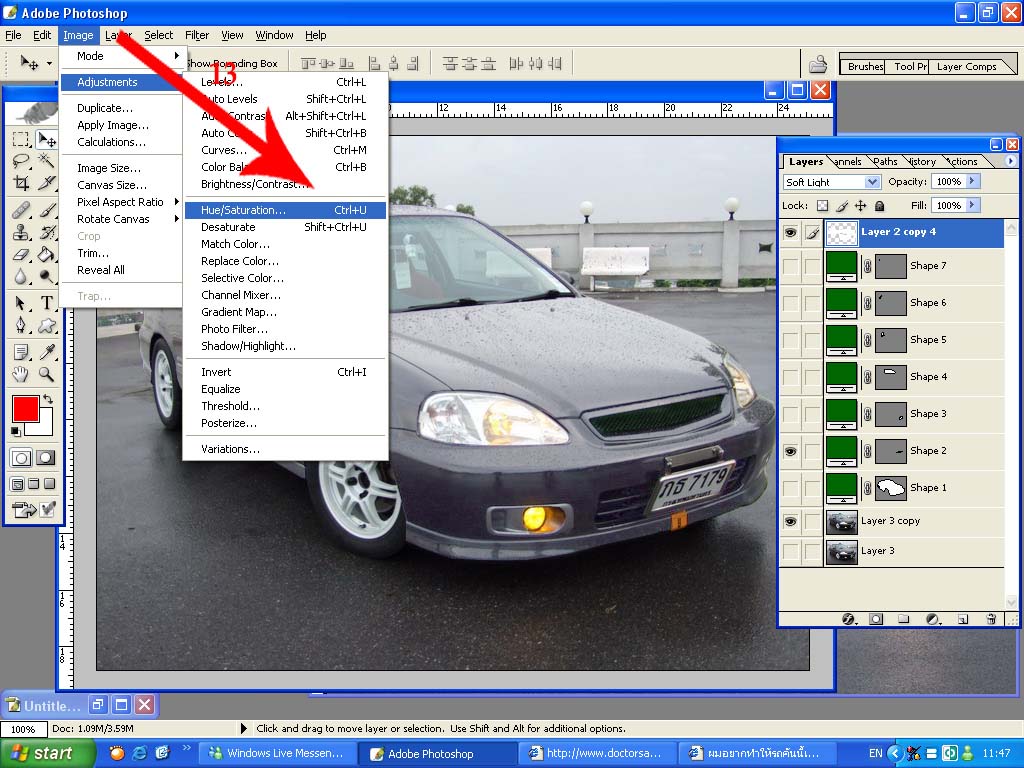Screen dimensions: 1024x768
Task: Select the Type tool
Action: click(46, 303)
